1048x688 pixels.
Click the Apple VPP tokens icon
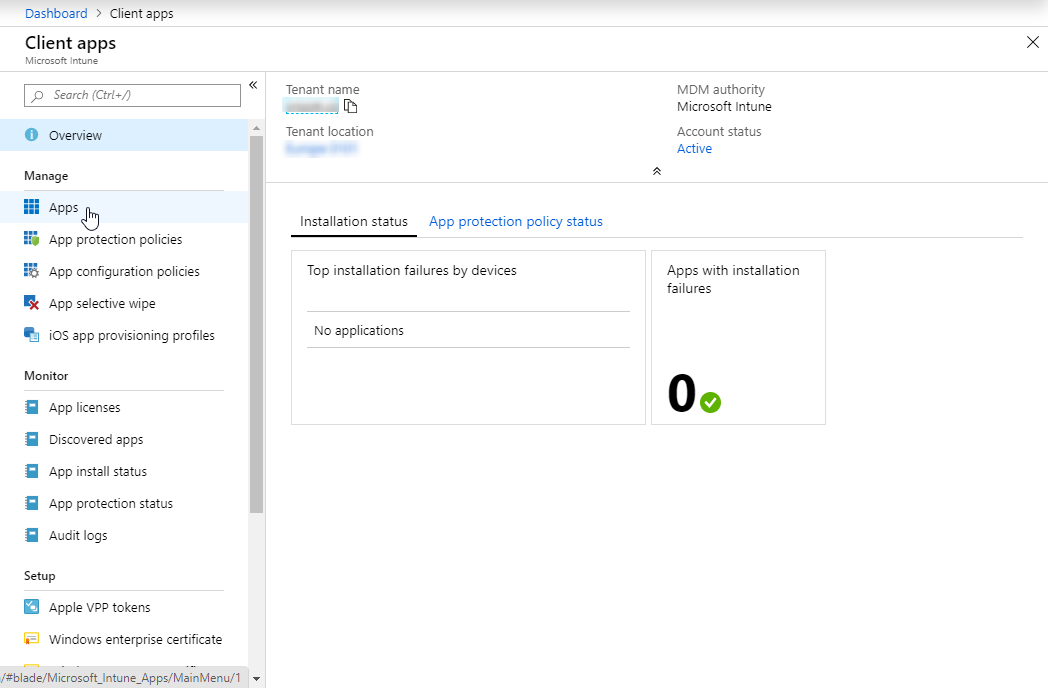(x=31, y=607)
